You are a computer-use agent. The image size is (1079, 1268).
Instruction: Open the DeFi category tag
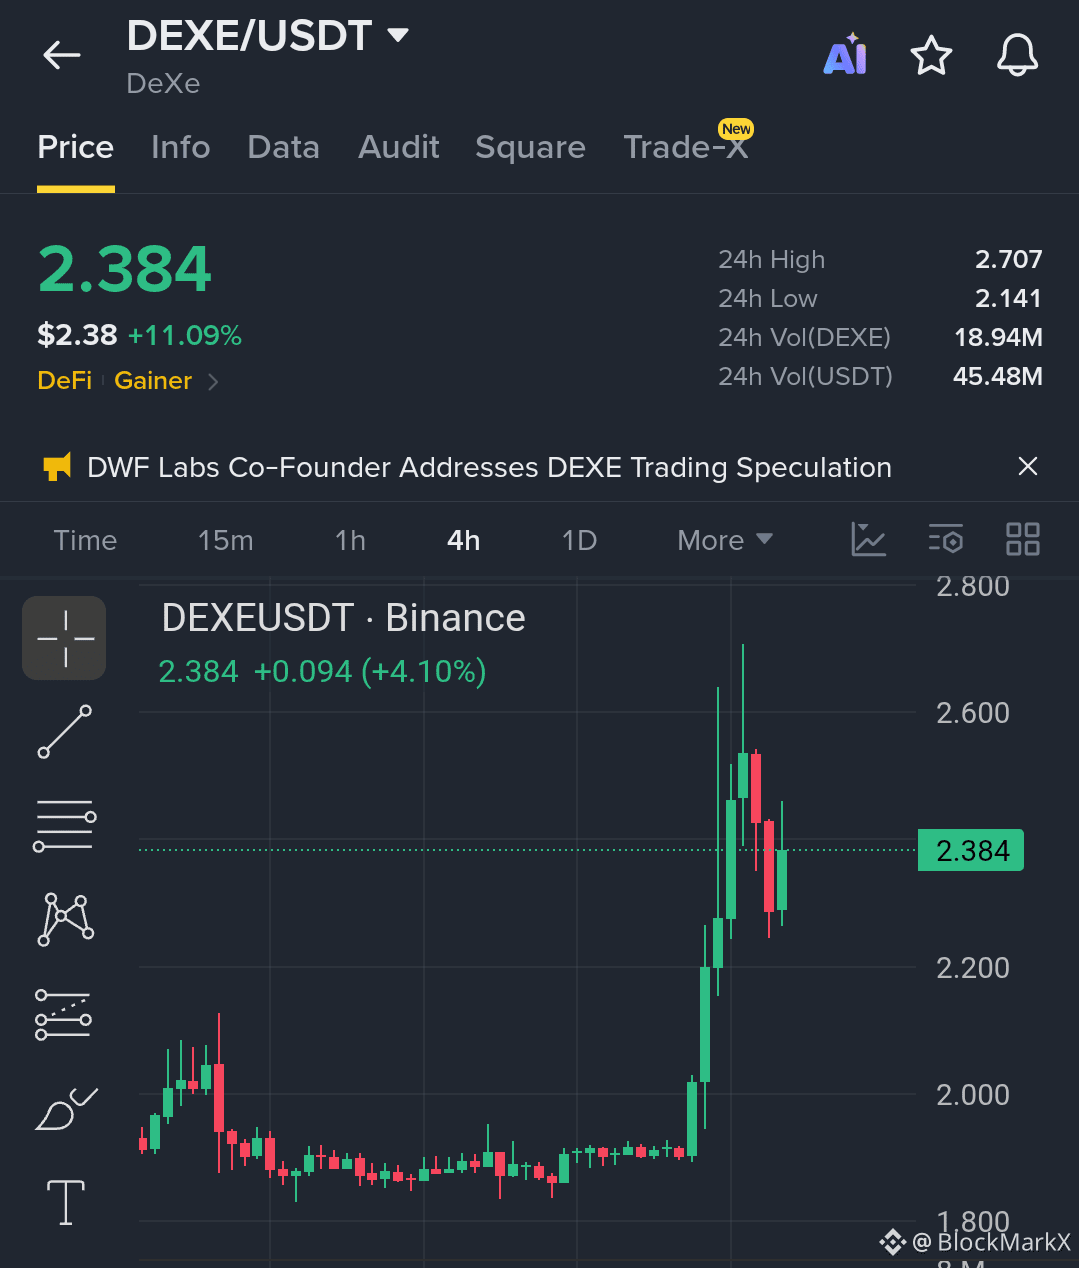pyautogui.click(x=65, y=381)
